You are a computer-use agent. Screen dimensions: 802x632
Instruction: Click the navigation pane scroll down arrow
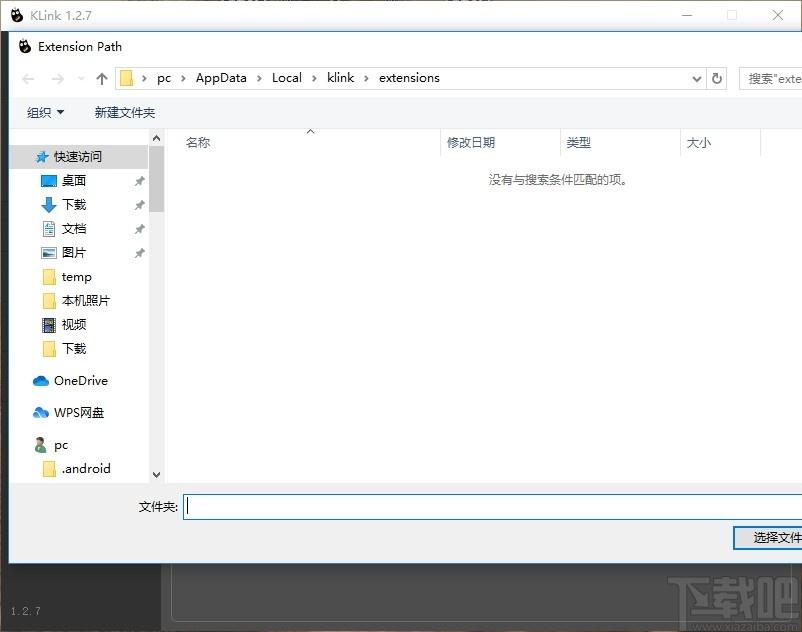157,475
